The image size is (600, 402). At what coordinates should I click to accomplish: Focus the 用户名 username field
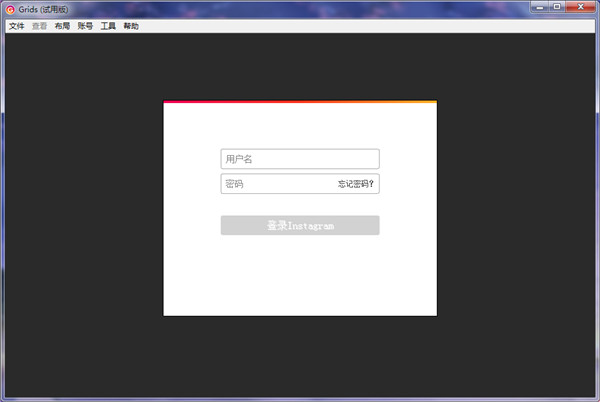[x=300, y=159]
